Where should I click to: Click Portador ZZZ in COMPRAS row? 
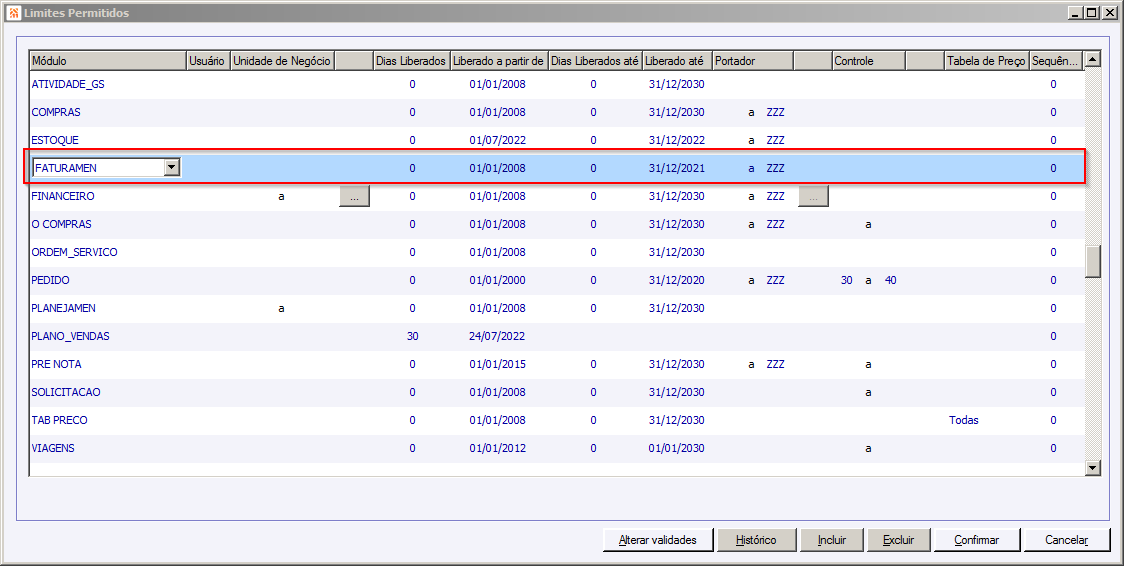(776, 112)
